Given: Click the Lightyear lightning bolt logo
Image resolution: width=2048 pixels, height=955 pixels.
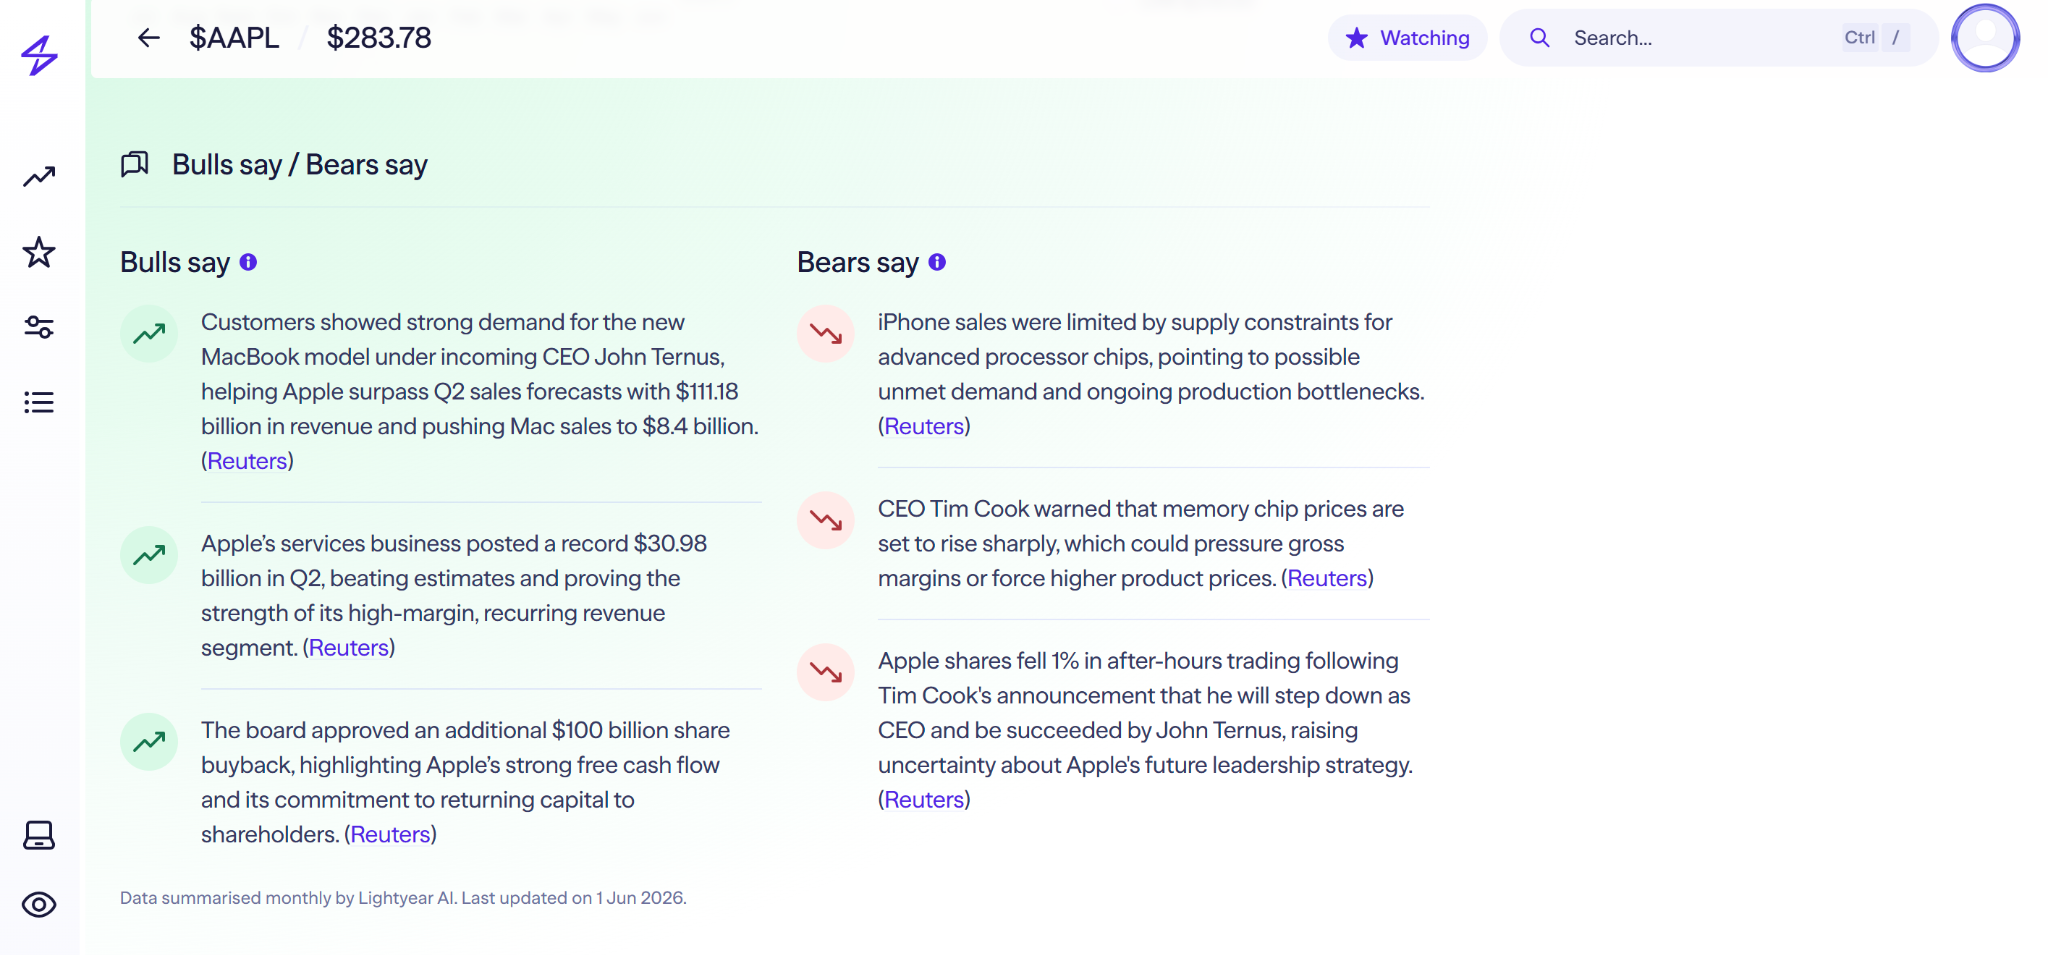Looking at the screenshot, I should 40,56.
